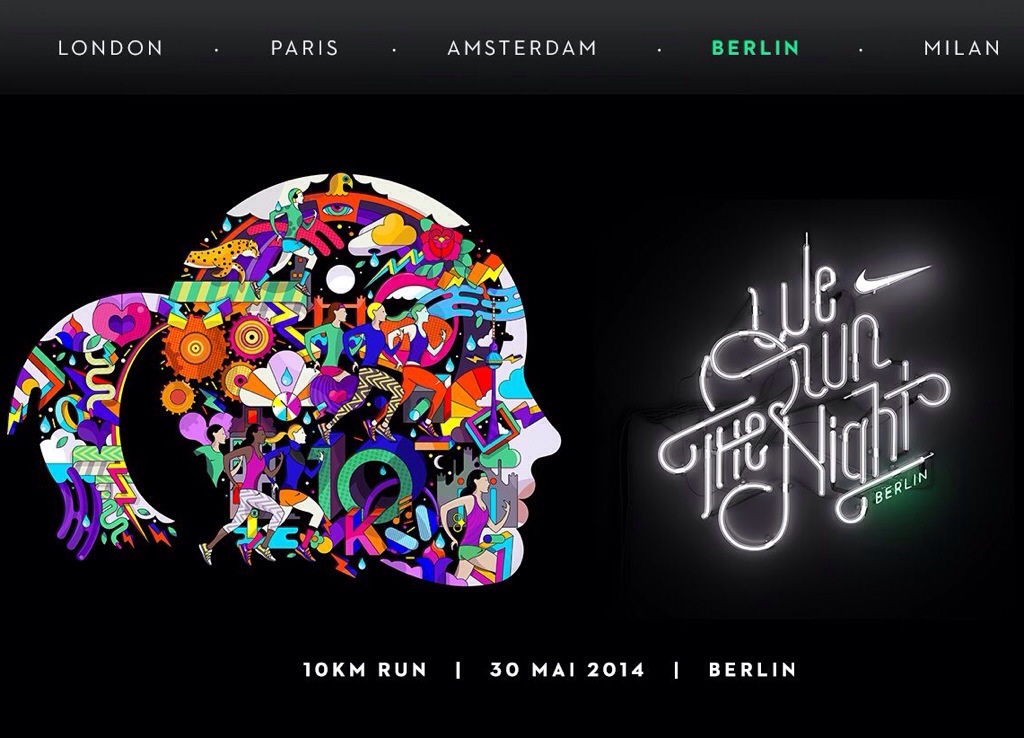Click the red rose in the illustration

[442, 240]
